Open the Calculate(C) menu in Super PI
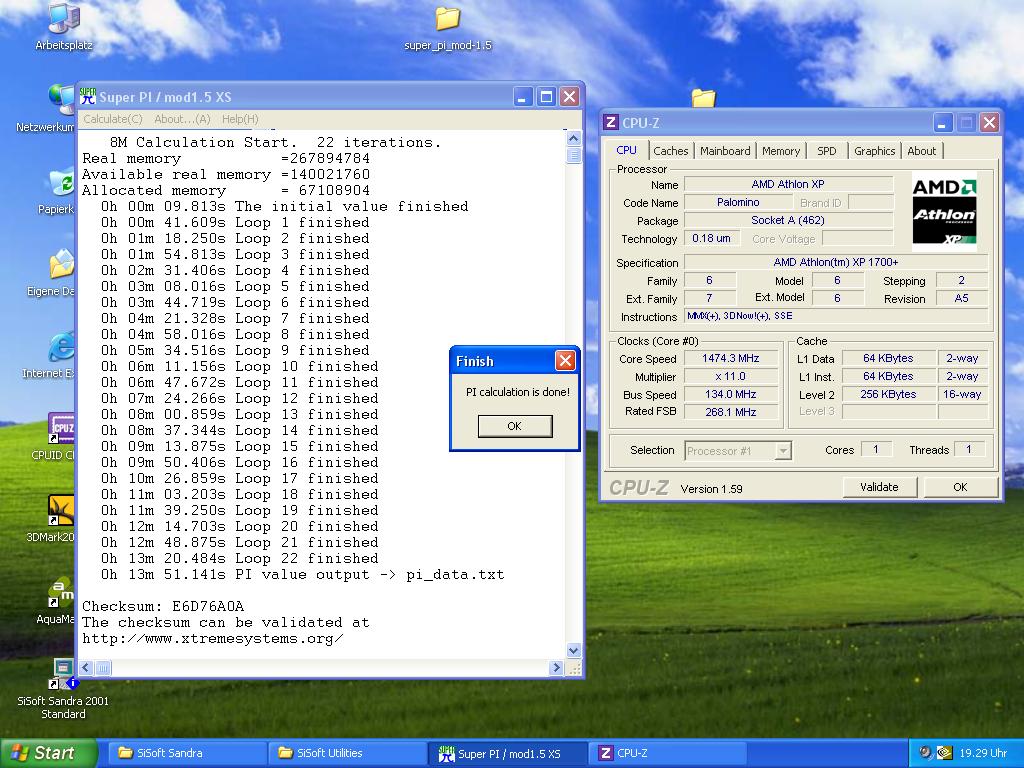This screenshot has width=1024, height=768. 112,119
